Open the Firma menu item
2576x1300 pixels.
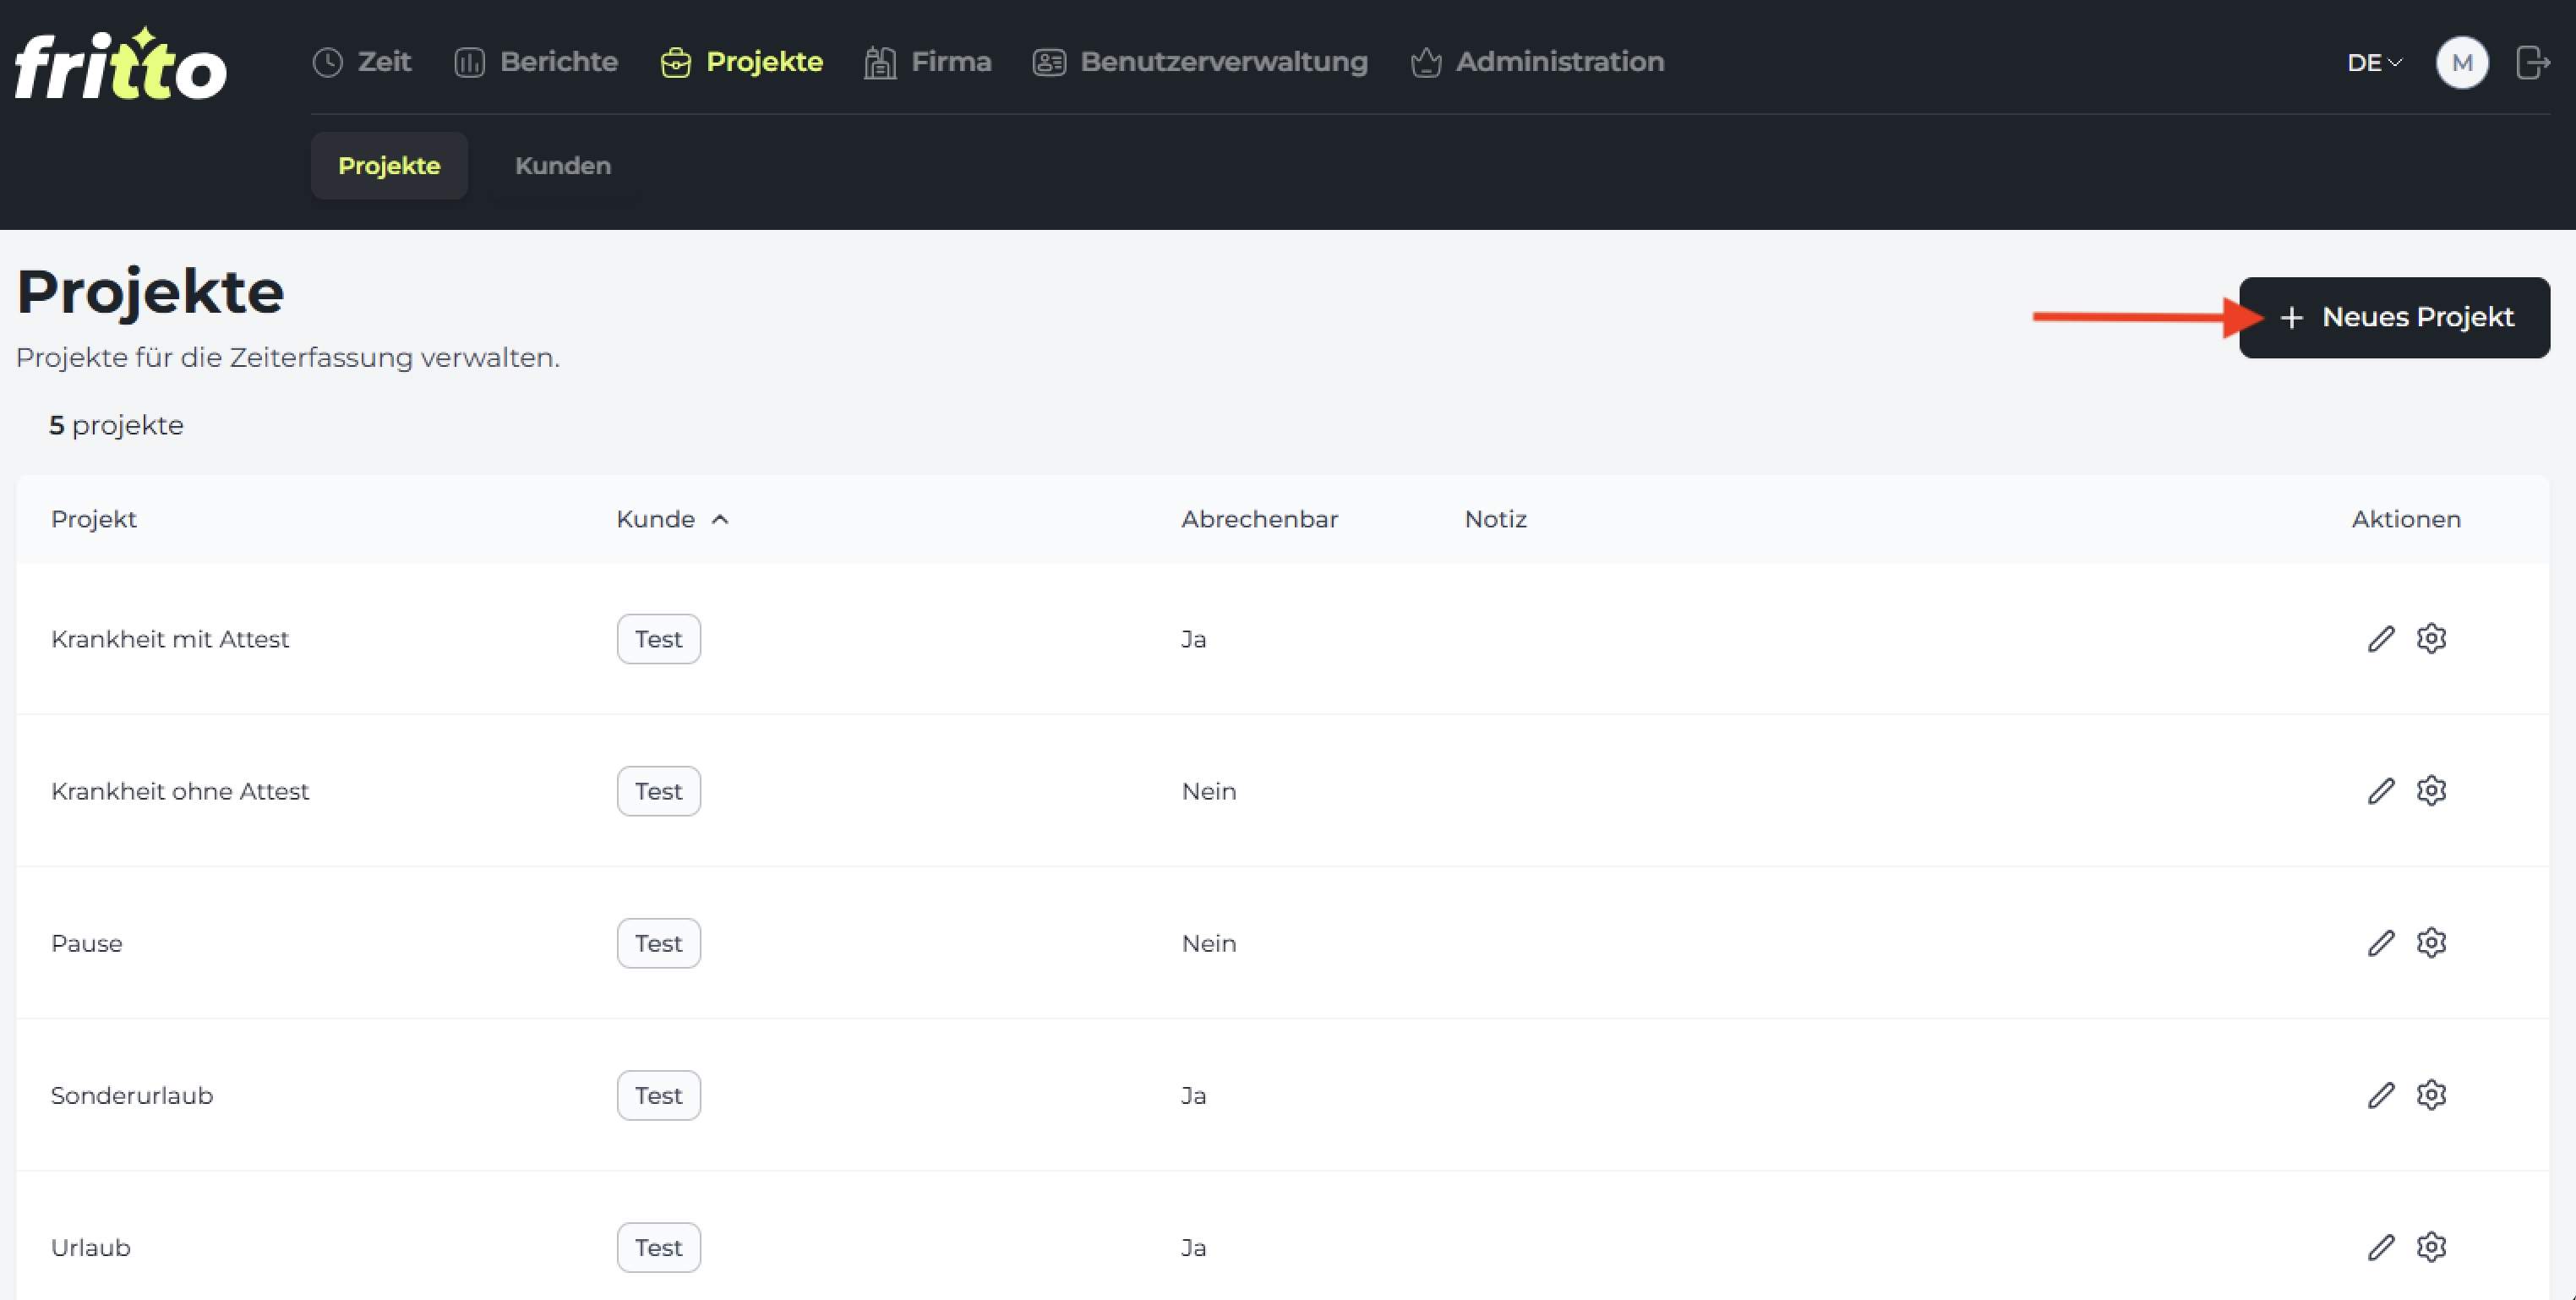pos(928,62)
